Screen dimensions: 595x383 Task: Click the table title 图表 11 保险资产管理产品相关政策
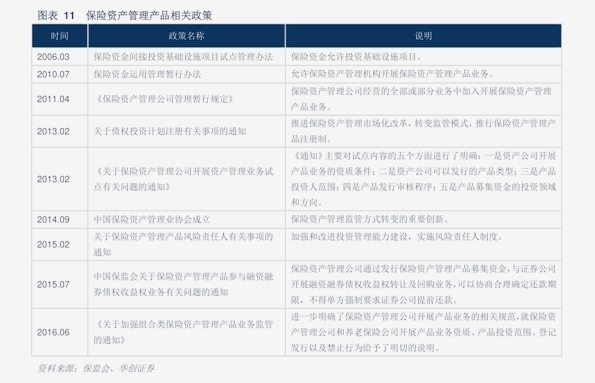[124, 16]
